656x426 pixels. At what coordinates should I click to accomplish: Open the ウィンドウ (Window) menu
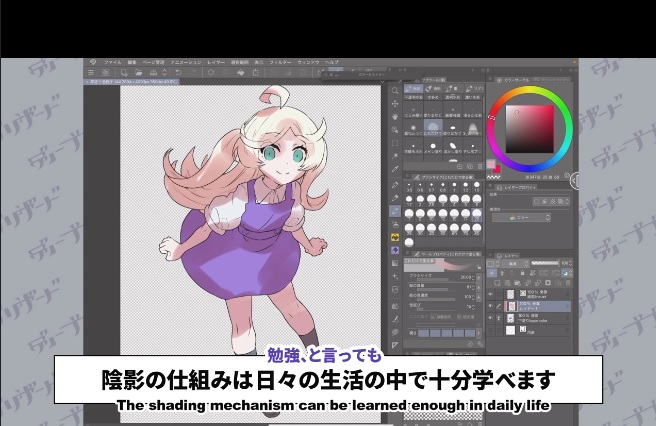click(x=308, y=62)
